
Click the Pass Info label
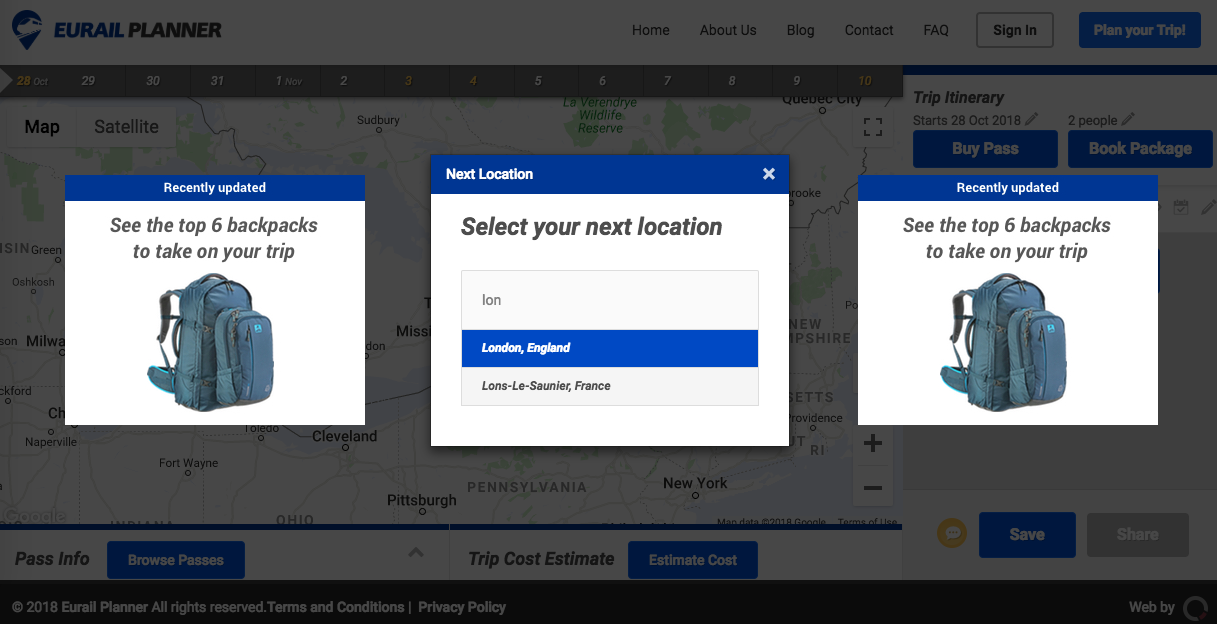coord(52,559)
